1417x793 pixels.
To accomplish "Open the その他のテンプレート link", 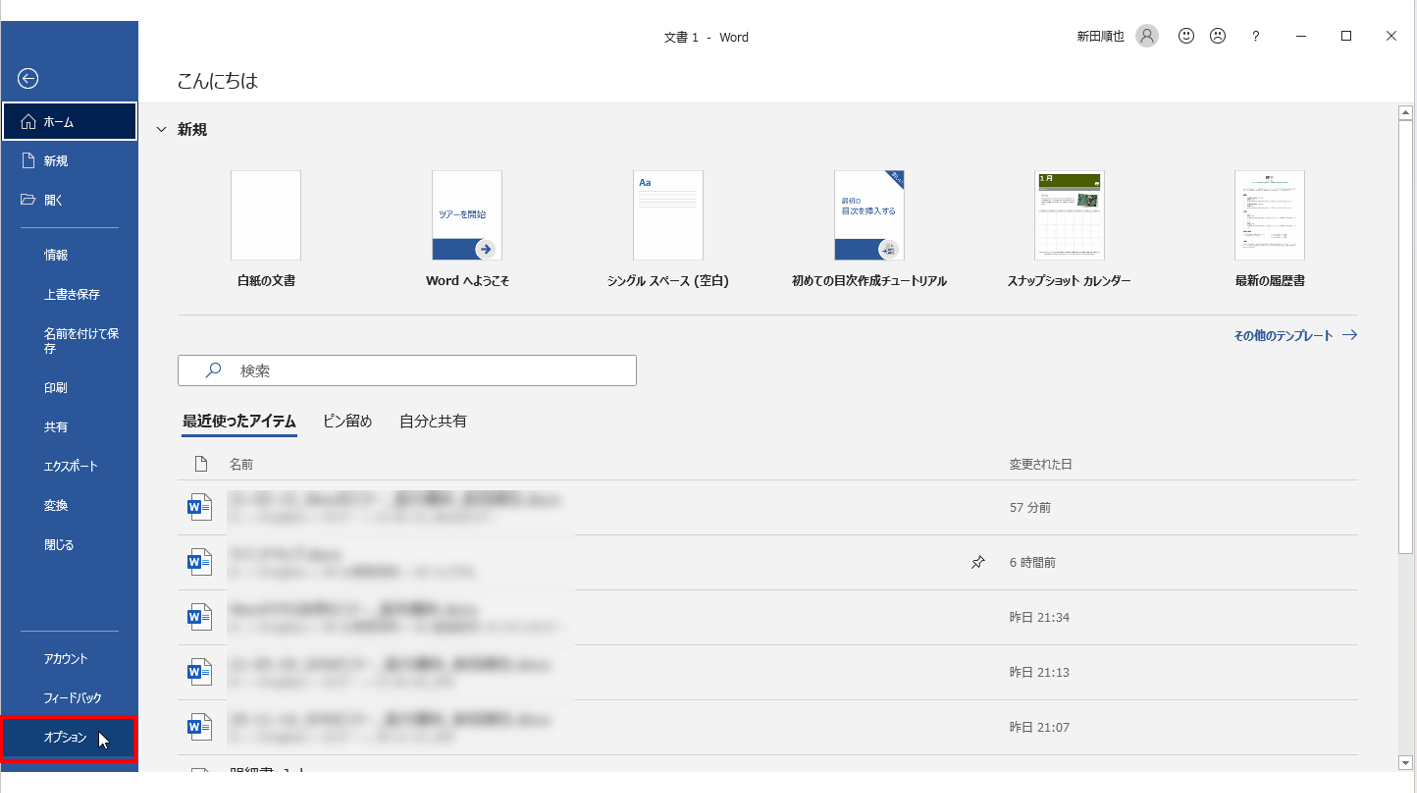I will [x=1294, y=336].
